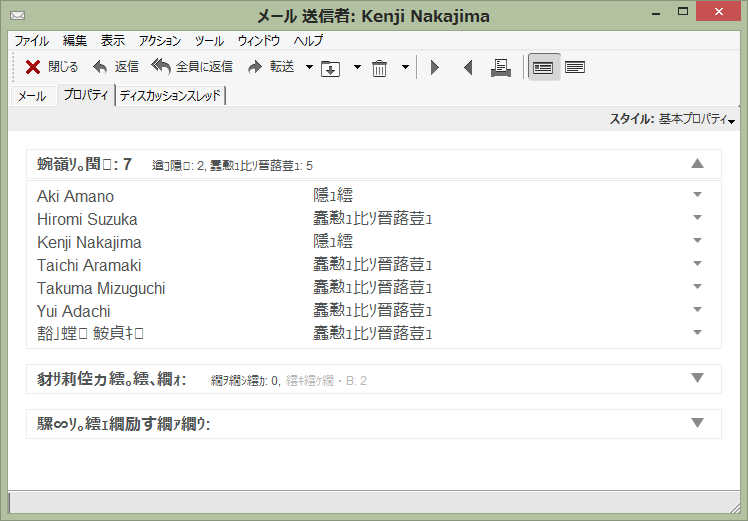Close the window with red X button
The image size is (748, 521).
point(718,11)
